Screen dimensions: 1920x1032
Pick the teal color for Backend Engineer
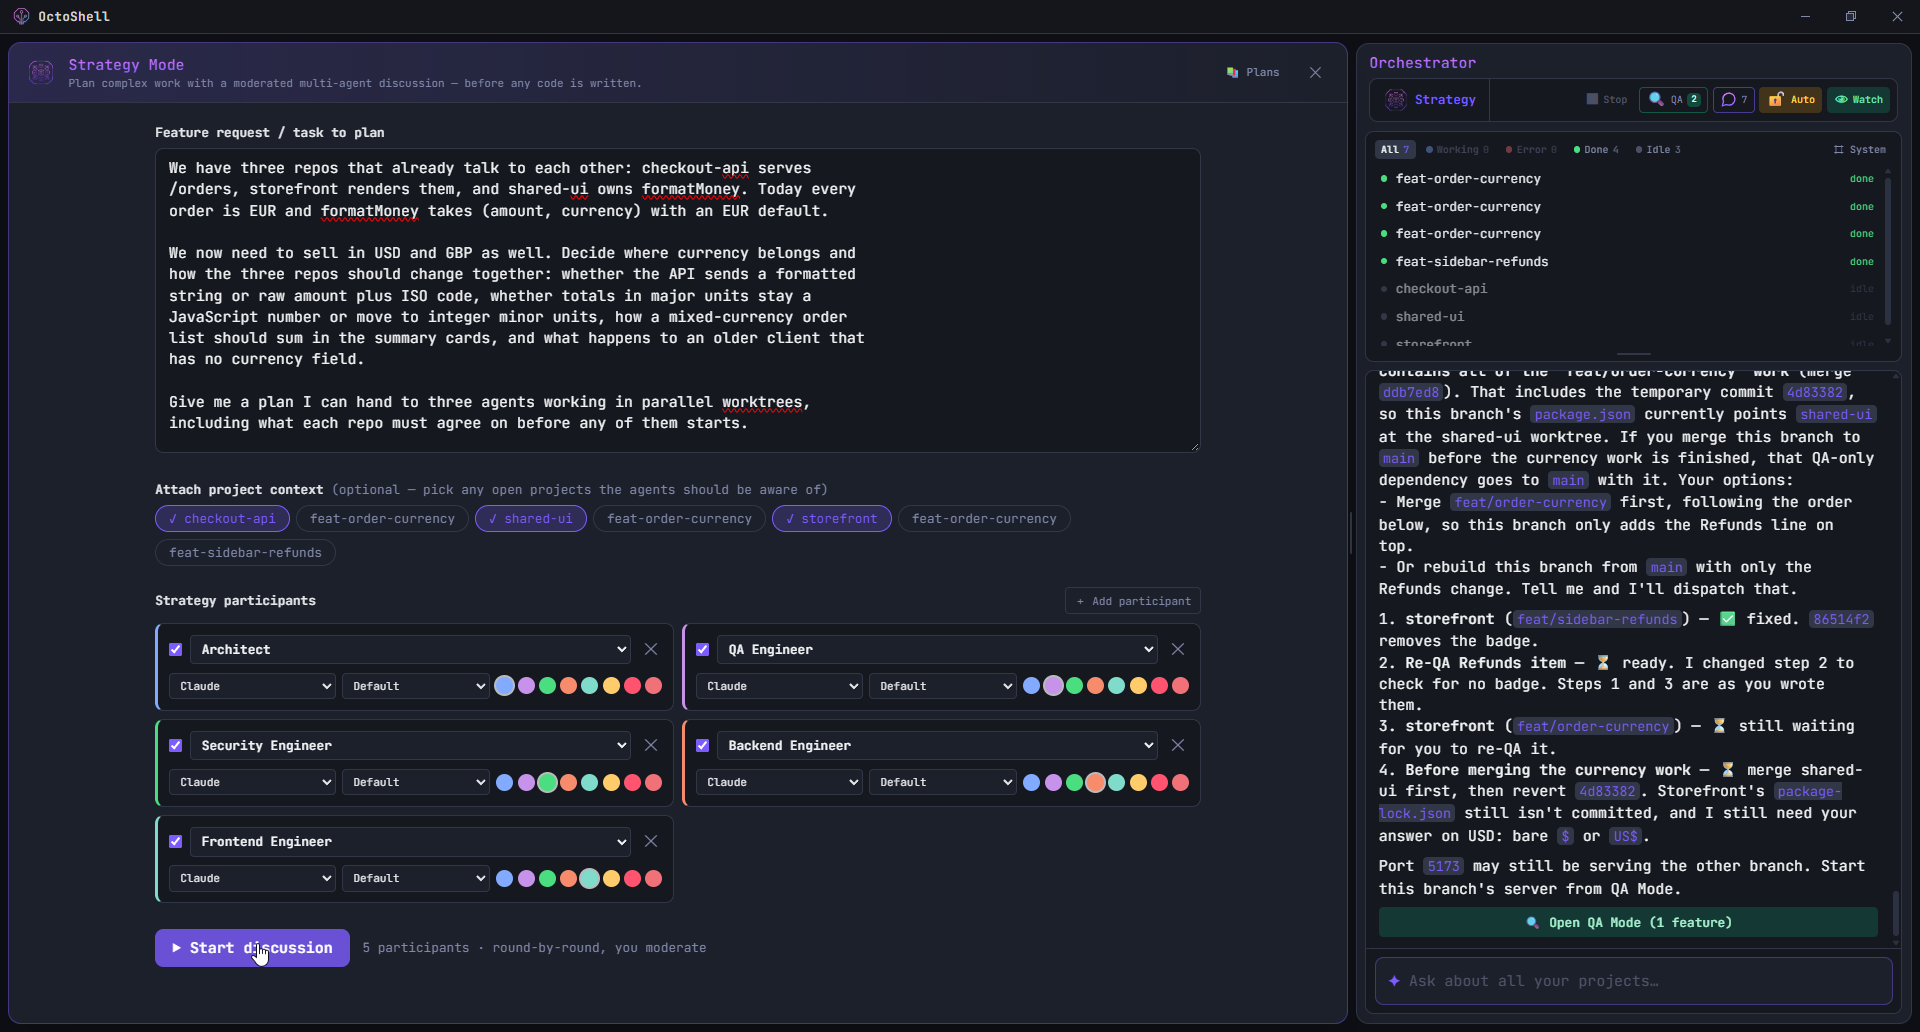tap(1116, 782)
